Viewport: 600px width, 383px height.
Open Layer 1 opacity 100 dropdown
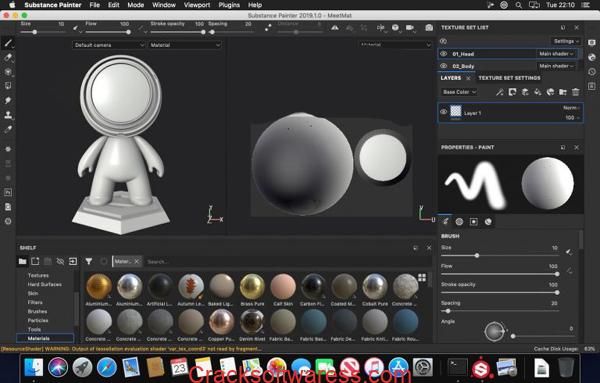[x=572, y=117]
